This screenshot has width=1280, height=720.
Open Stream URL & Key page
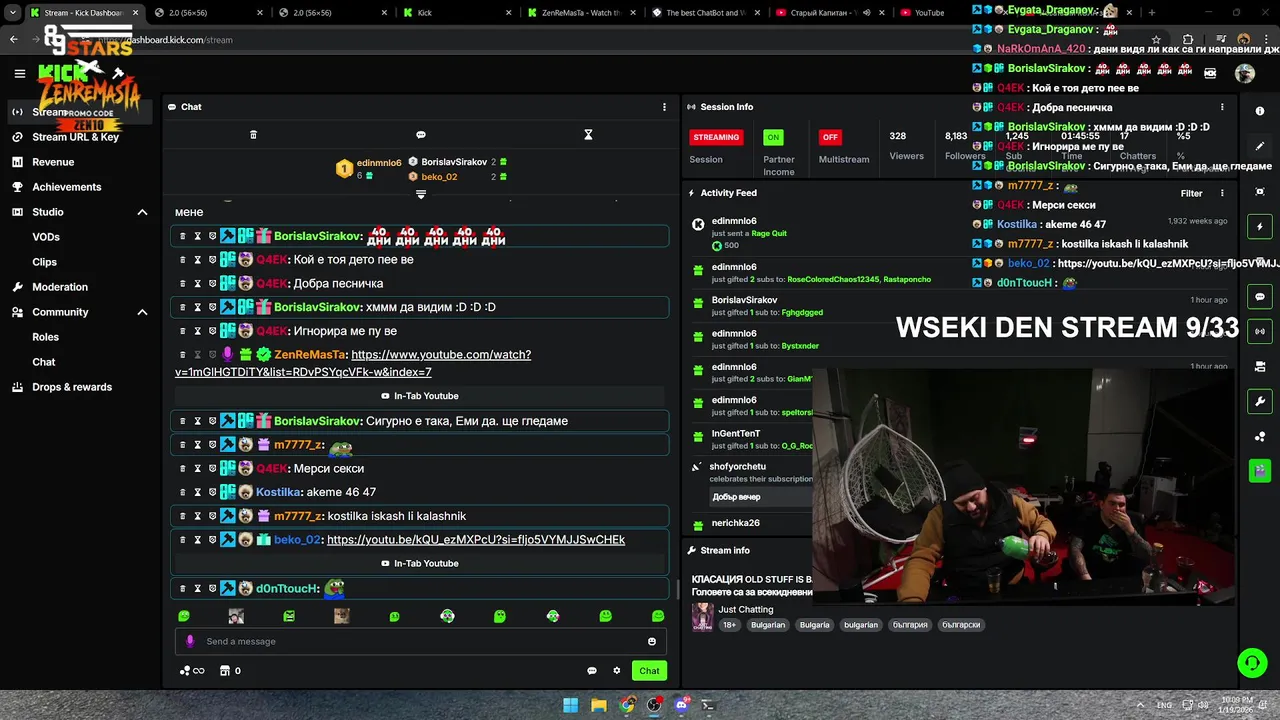pos(75,137)
